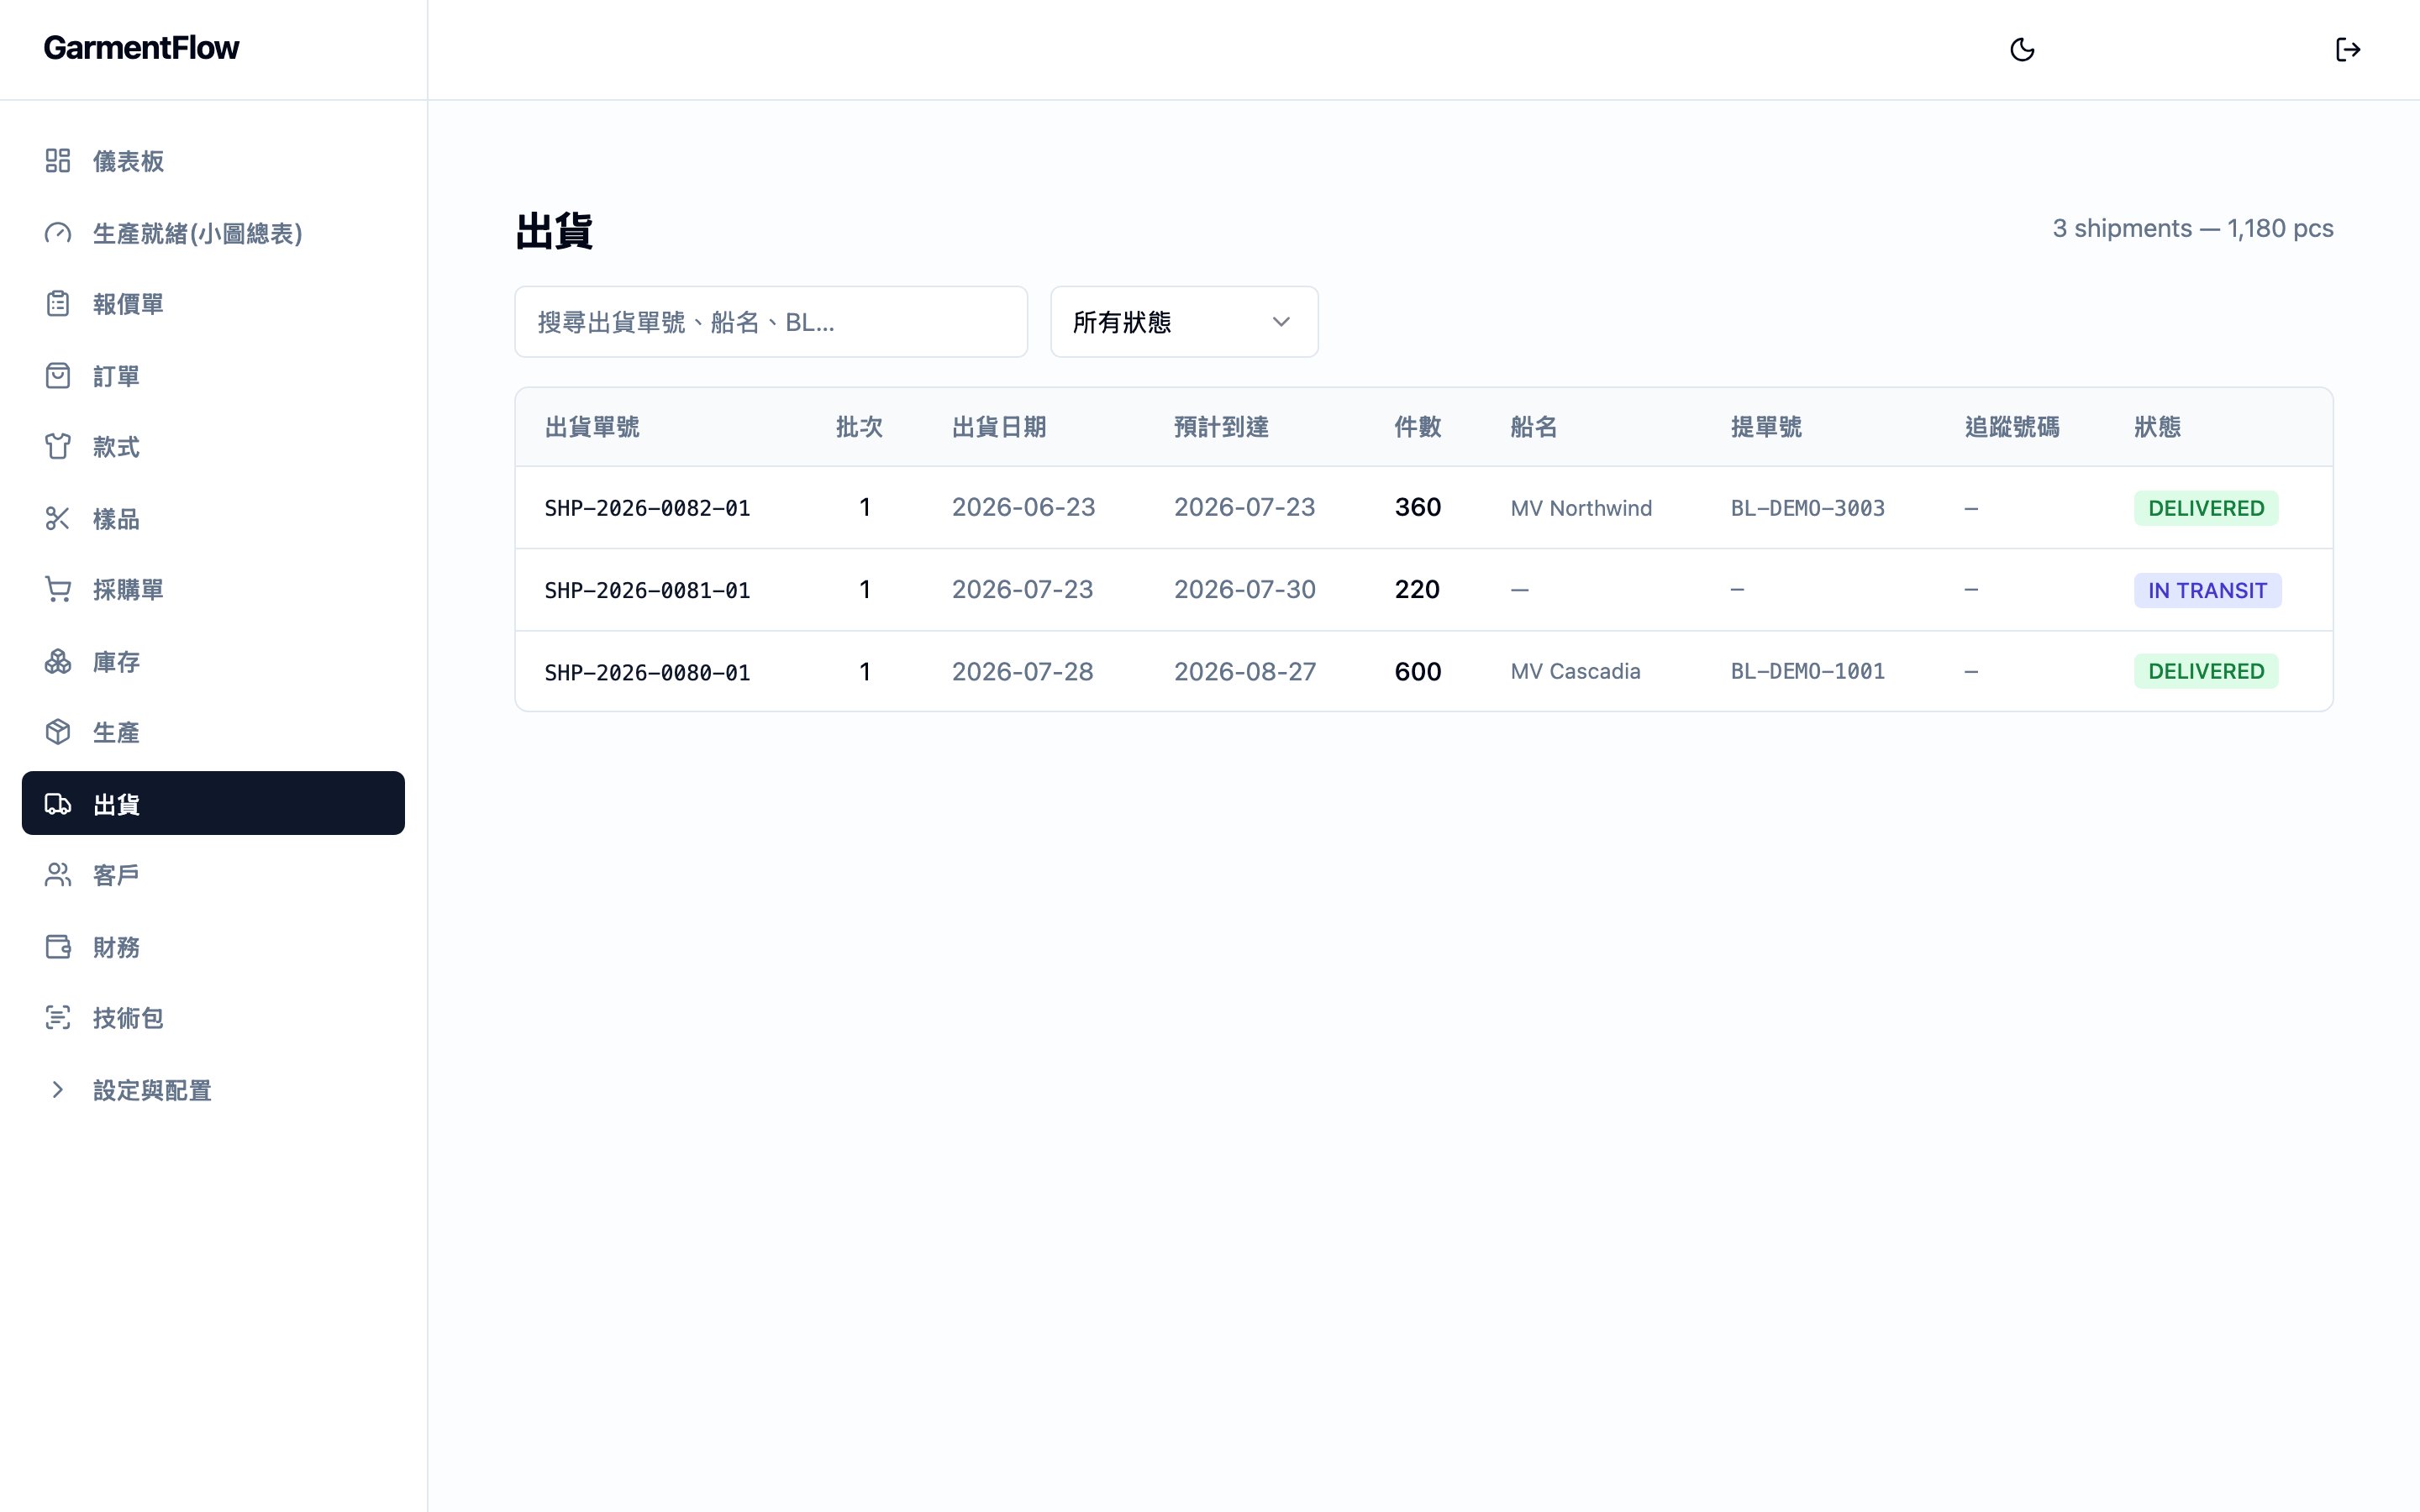The width and height of the screenshot is (2420, 1512).
Task: Click the 追蹤號碼 column header
Action: pos(2012,427)
